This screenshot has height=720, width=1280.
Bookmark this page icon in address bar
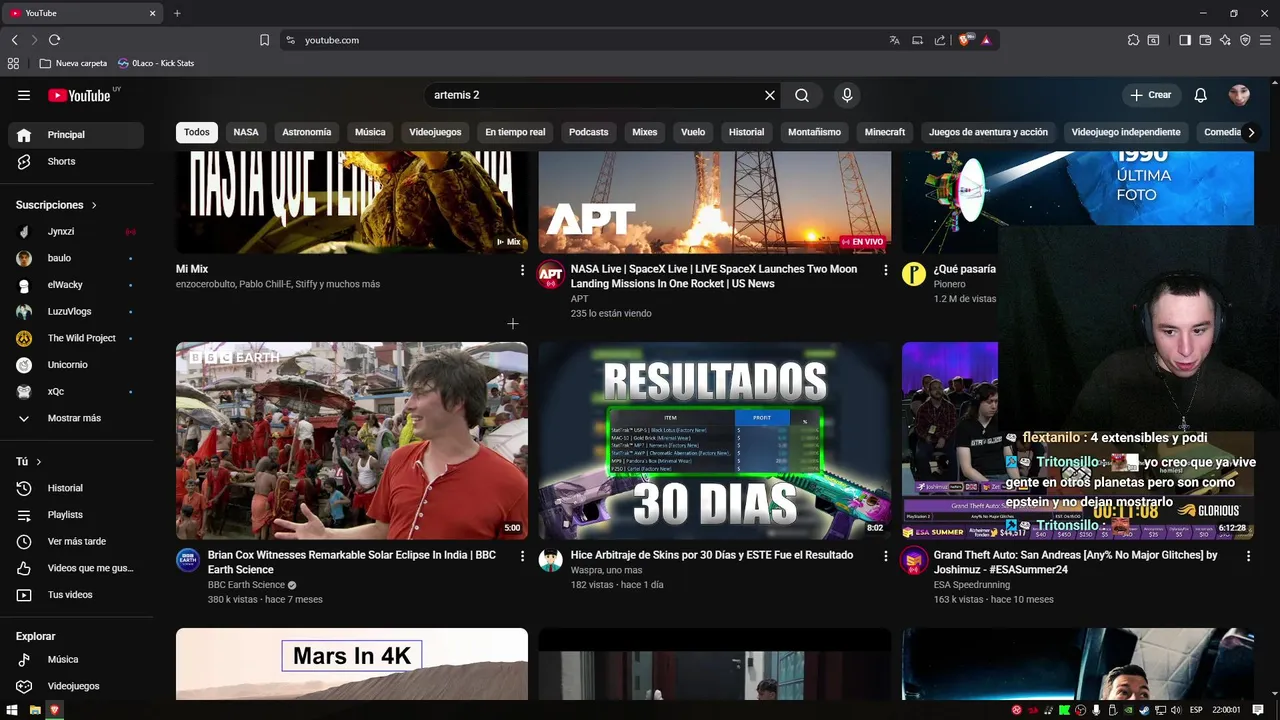pos(264,40)
